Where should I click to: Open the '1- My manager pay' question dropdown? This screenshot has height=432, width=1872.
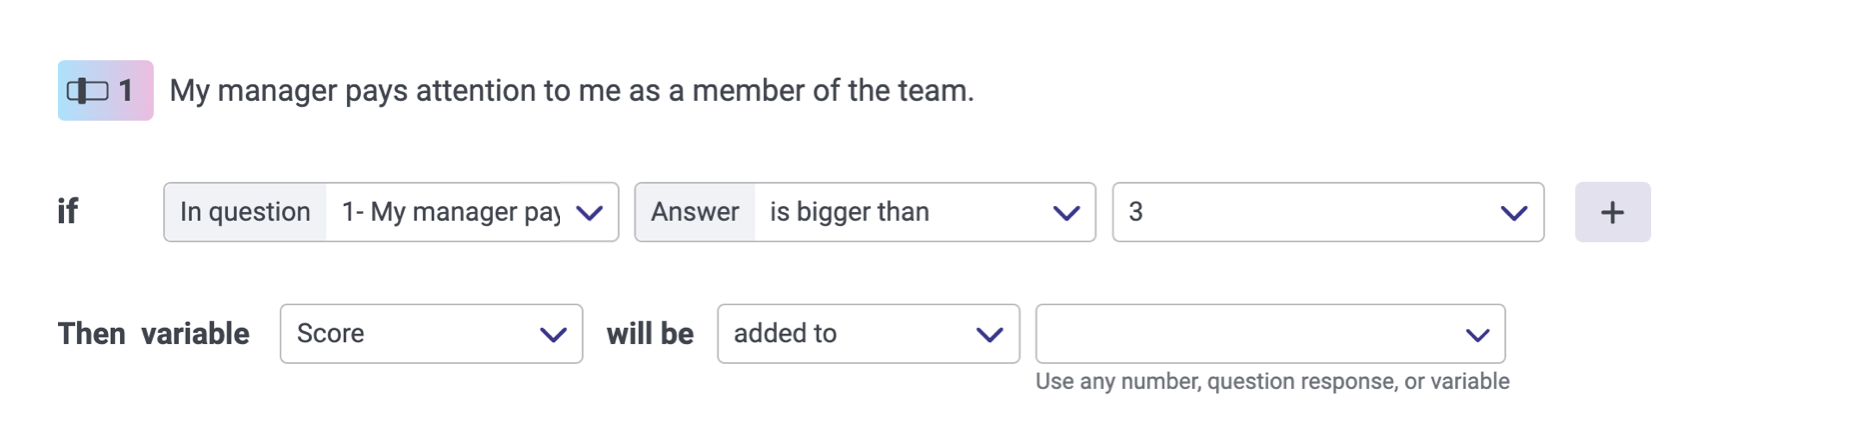[x=450, y=212]
